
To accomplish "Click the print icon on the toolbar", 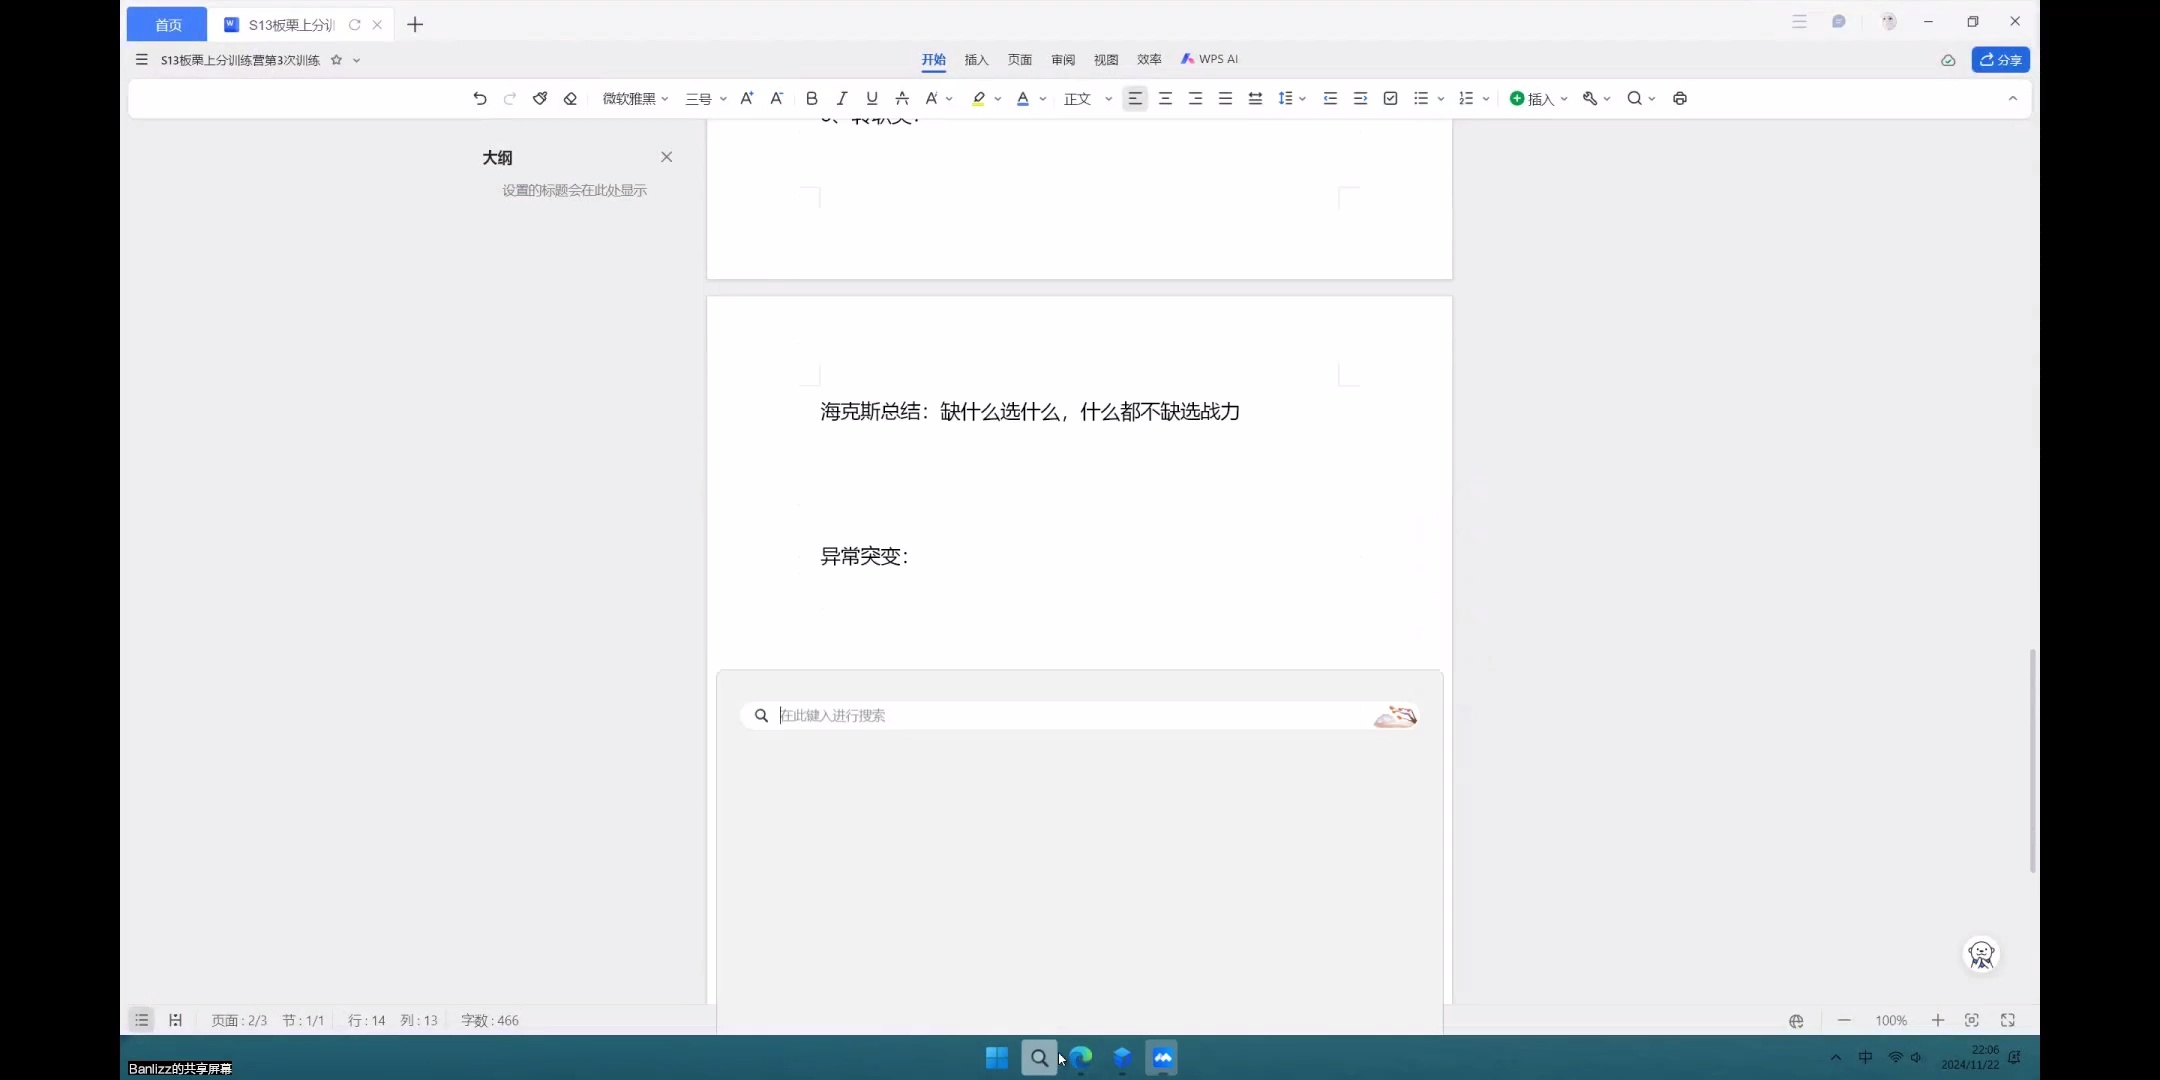I will 1680,98.
